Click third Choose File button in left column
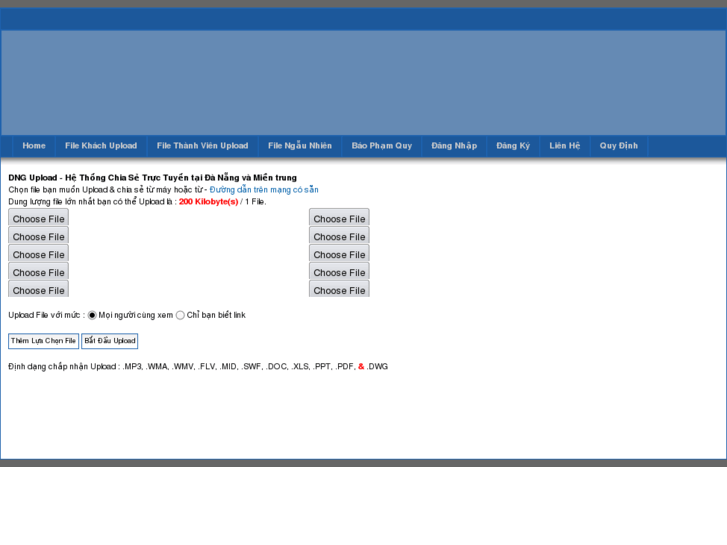Image resolution: width=727 pixels, height=545 pixels. point(38,254)
